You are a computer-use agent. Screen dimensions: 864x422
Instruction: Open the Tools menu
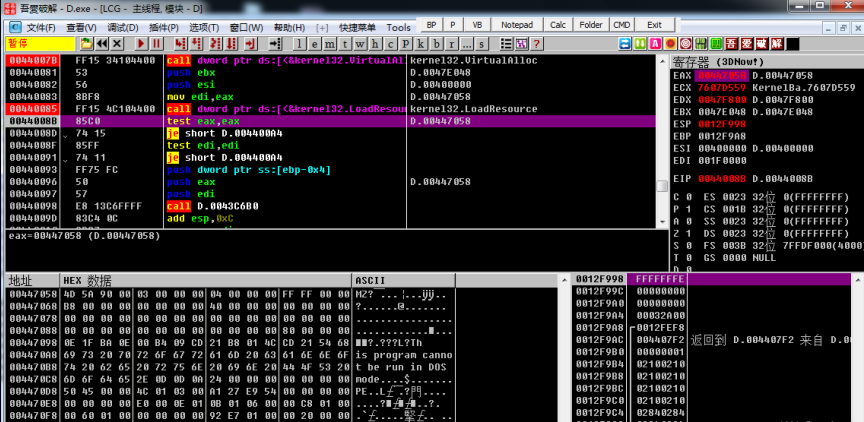click(x=398, y=28)
